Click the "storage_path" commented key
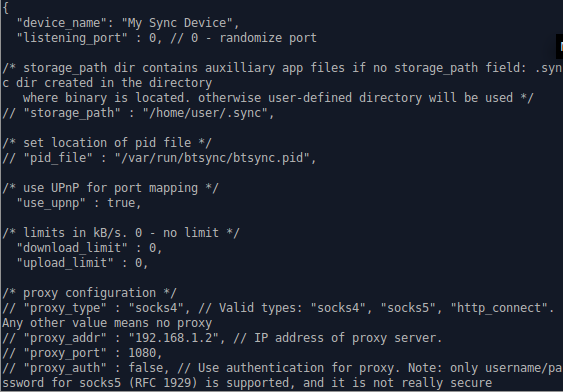This screenshot has width=563, height=392. pos(72,113)
